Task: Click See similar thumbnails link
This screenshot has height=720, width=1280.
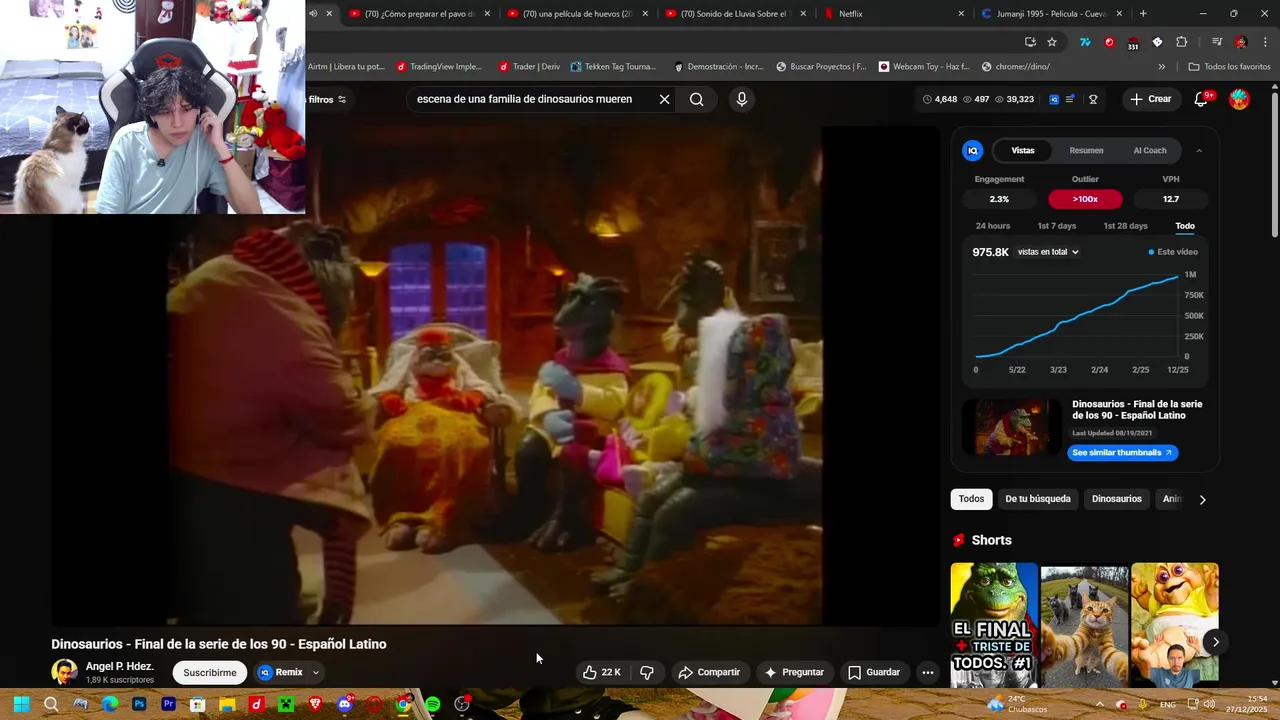Action: pos(1122,453)
